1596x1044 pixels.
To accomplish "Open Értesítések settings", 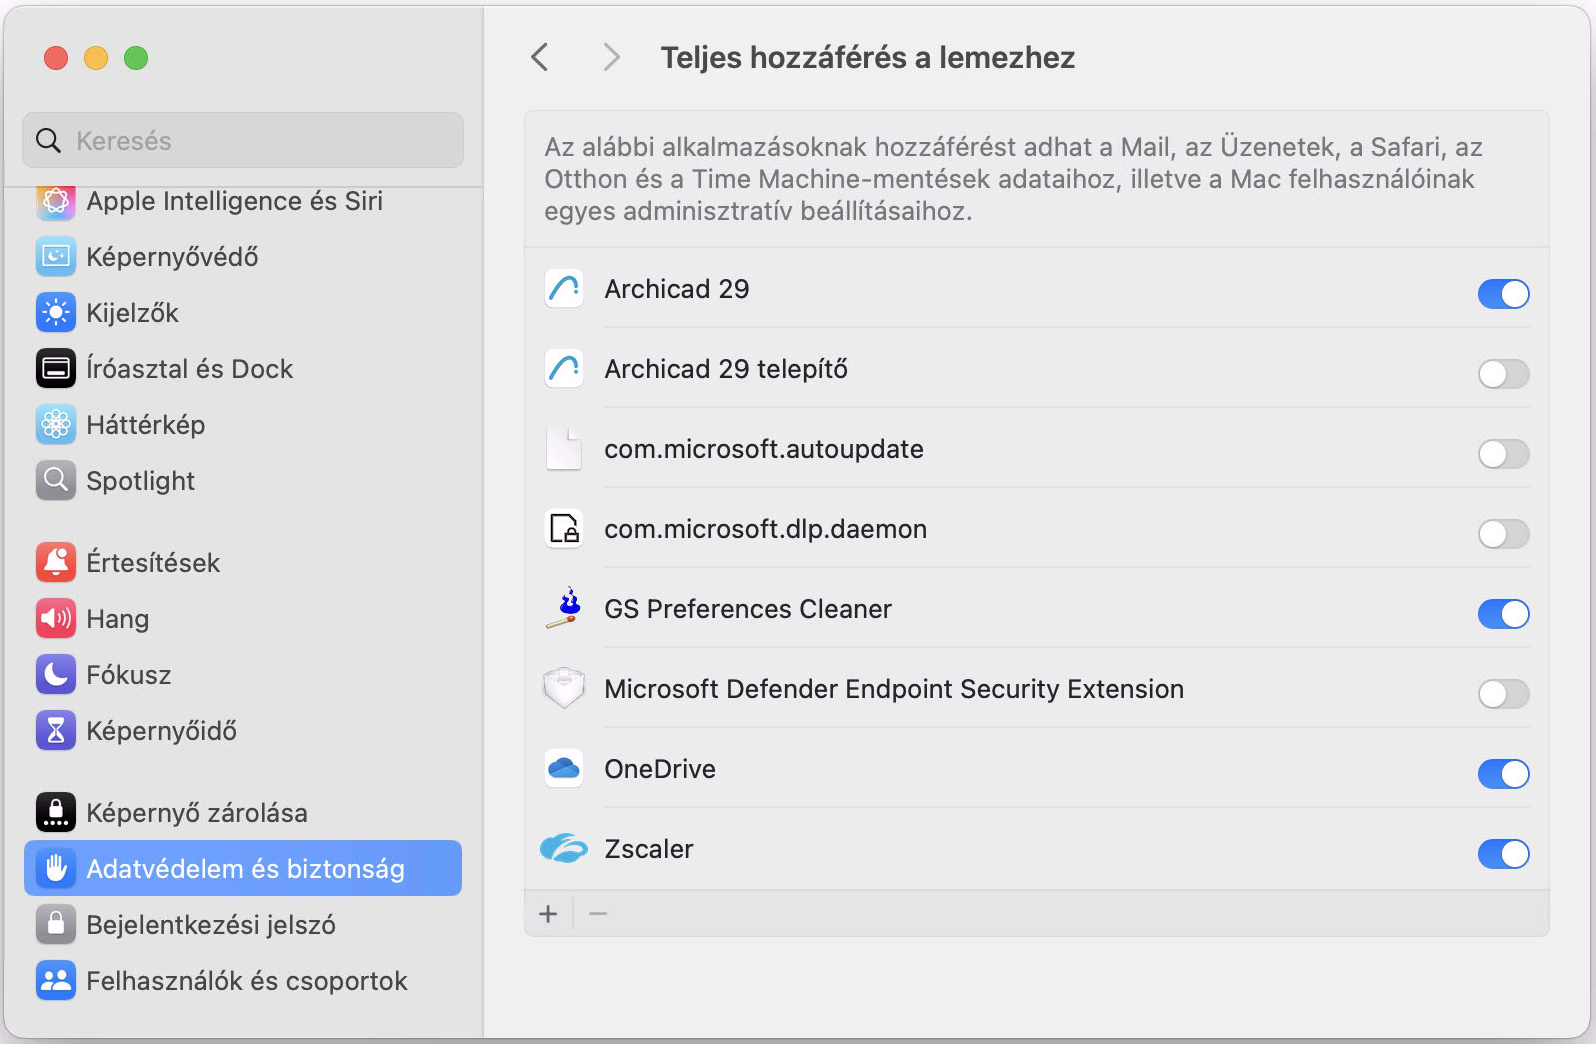I will click(243, 563).
